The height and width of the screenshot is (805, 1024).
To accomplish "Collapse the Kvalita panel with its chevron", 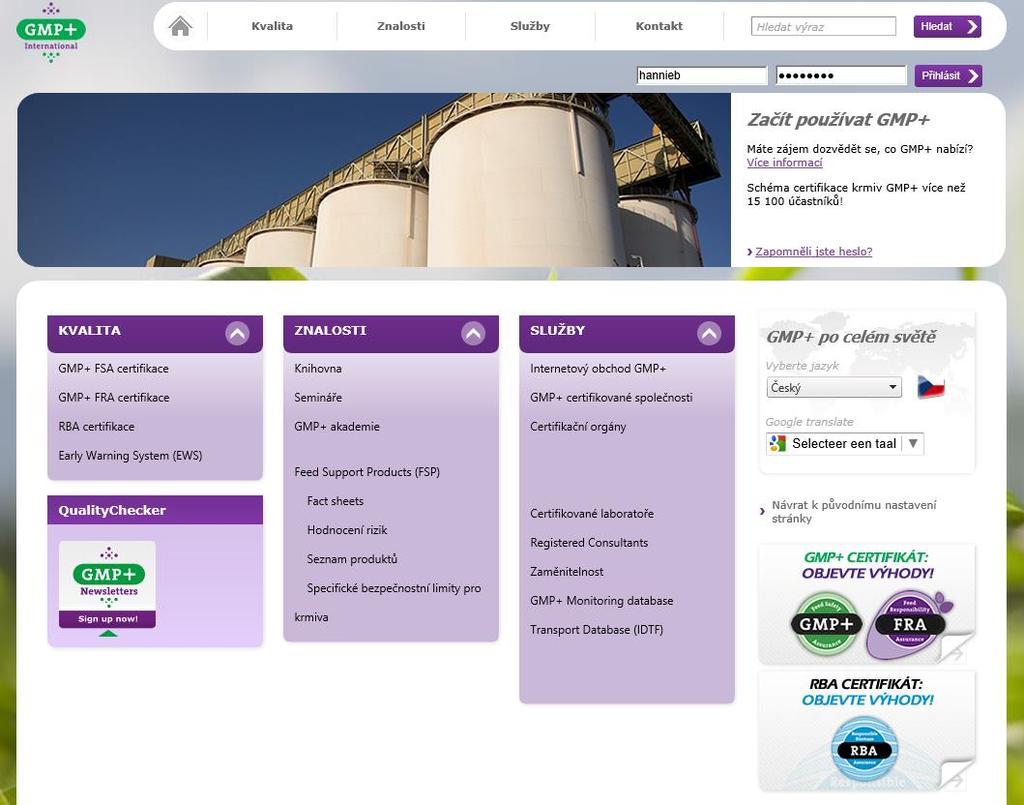I will coord(237,334).
